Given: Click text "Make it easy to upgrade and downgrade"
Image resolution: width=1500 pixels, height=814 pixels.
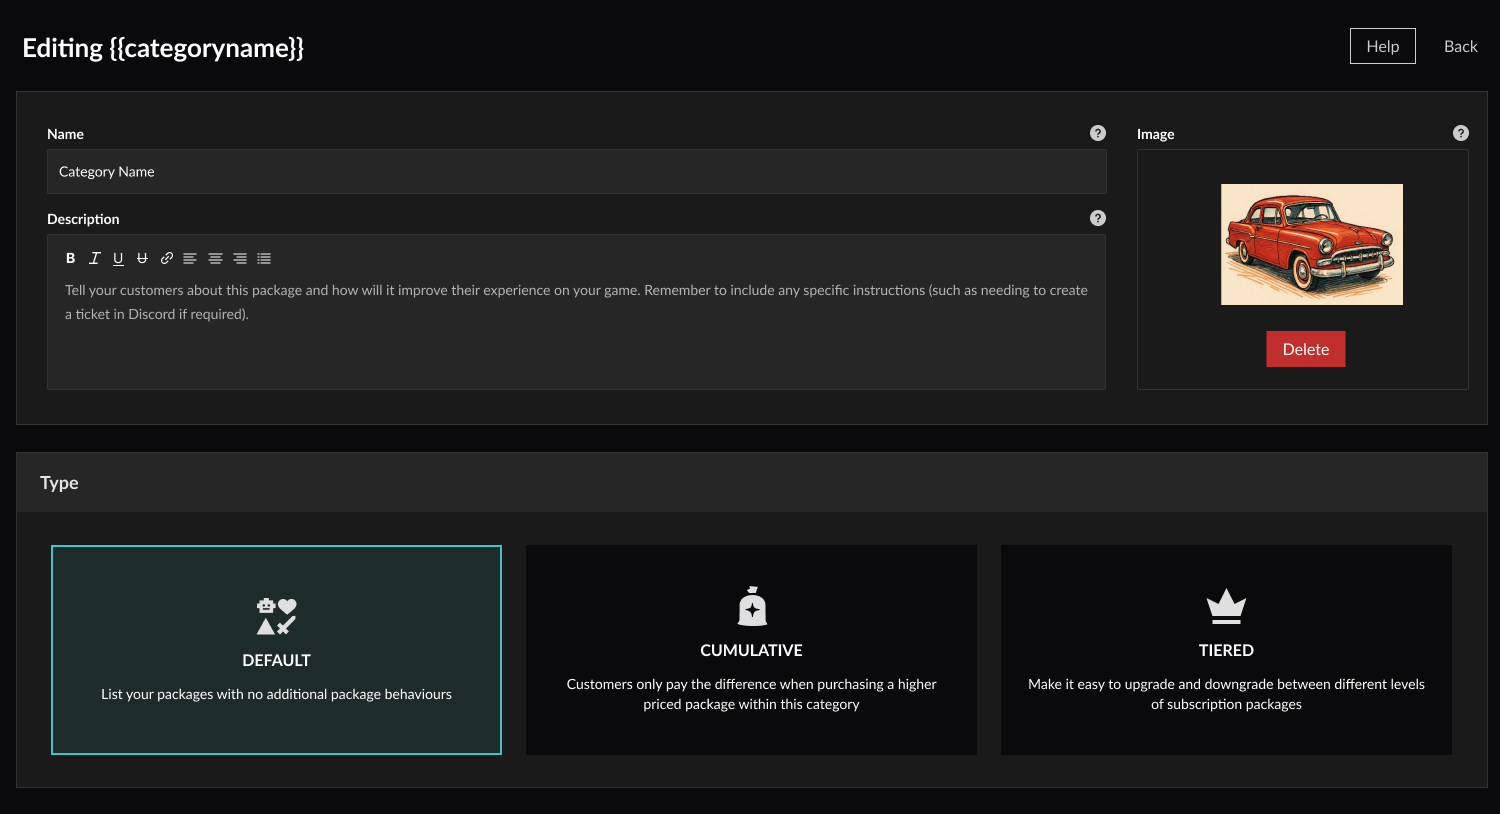Looking at the screenshot, I should 1226,694.
